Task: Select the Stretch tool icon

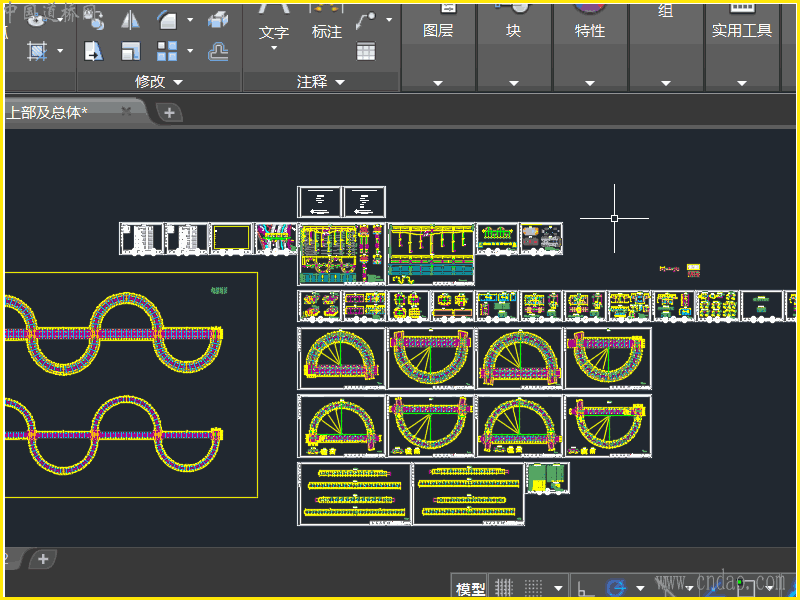Action: pos(93,51)
